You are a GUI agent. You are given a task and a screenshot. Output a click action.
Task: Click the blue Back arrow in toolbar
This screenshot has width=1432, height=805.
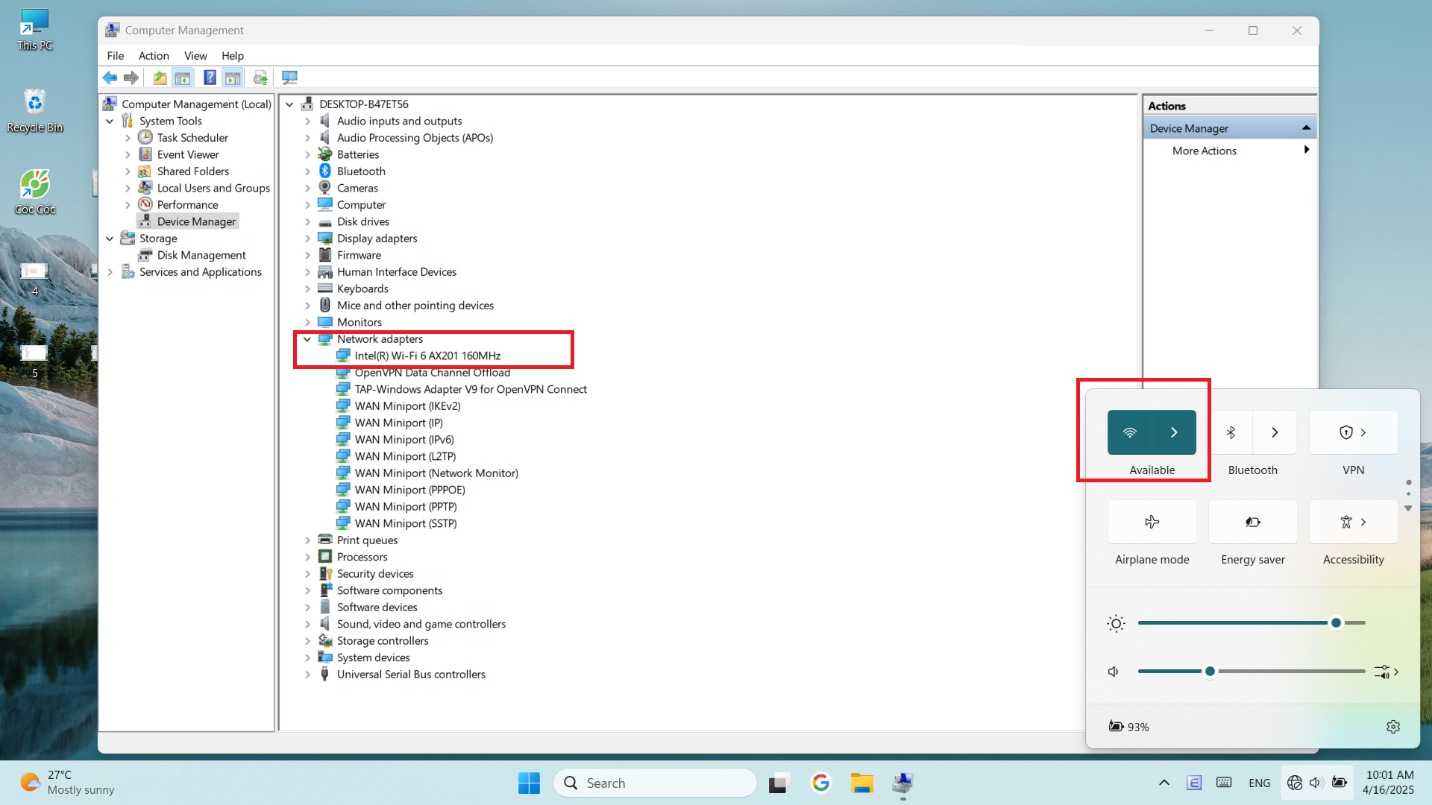[x=110, y=78]
